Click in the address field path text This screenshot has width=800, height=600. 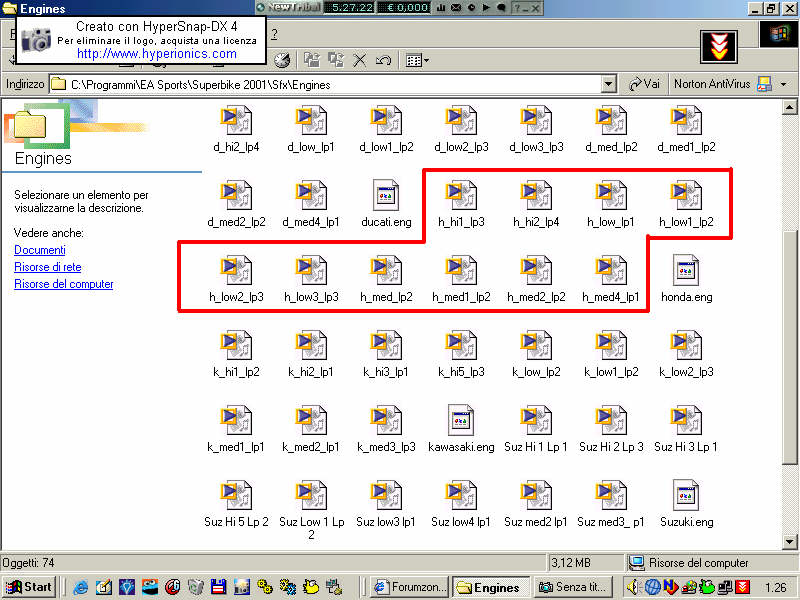click(x=201, y=85)
